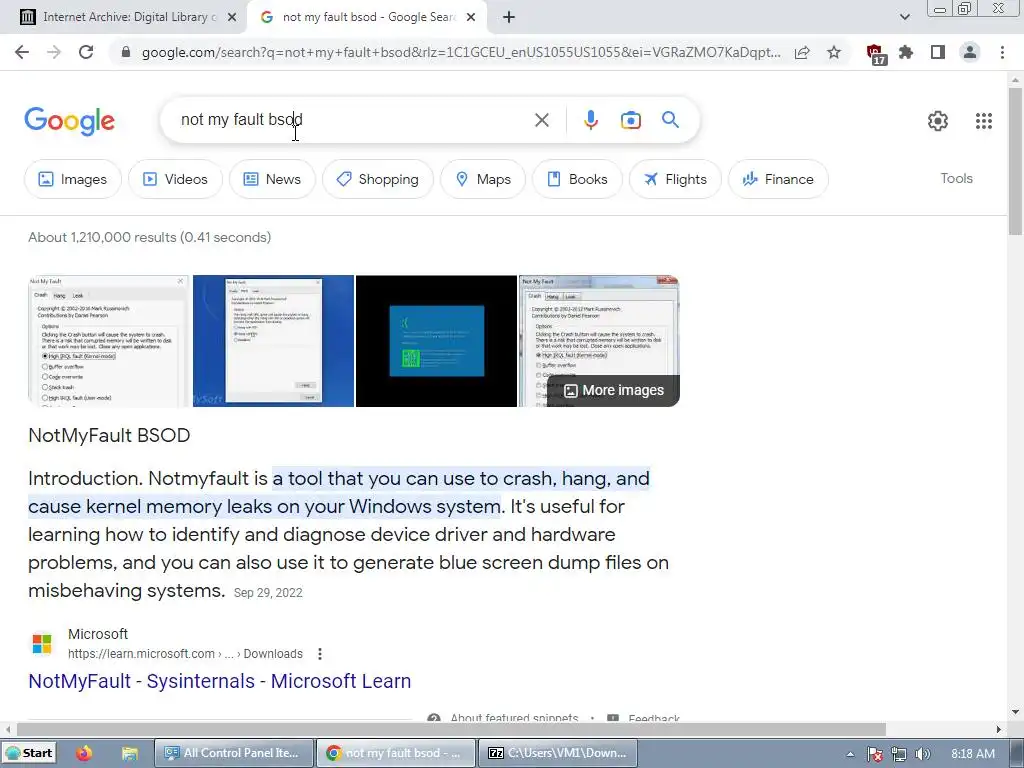This screenshot has height=768, width=1024.
Task: Click the Microsoft logo favicon
Action: point(42,643)
